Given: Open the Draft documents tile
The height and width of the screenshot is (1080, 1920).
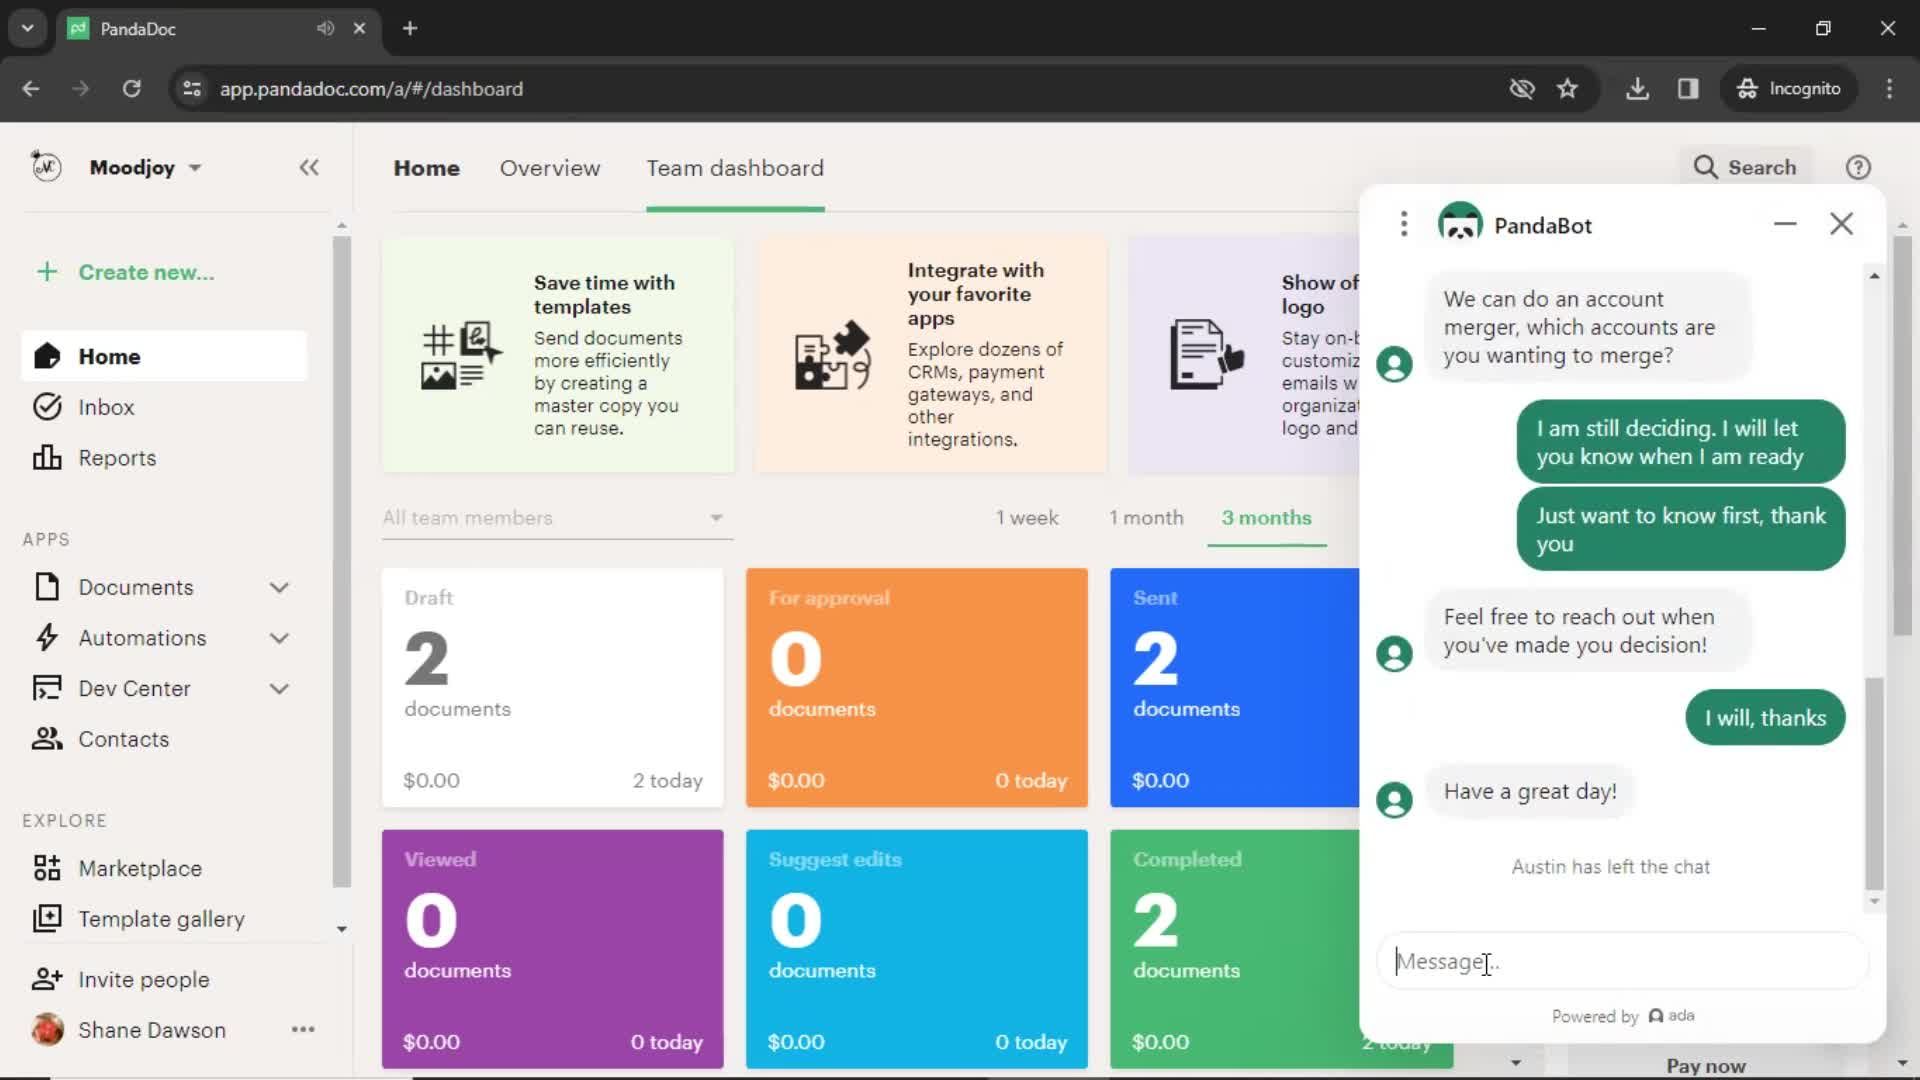Looking at the screenshot, I should tap(552, 688).
